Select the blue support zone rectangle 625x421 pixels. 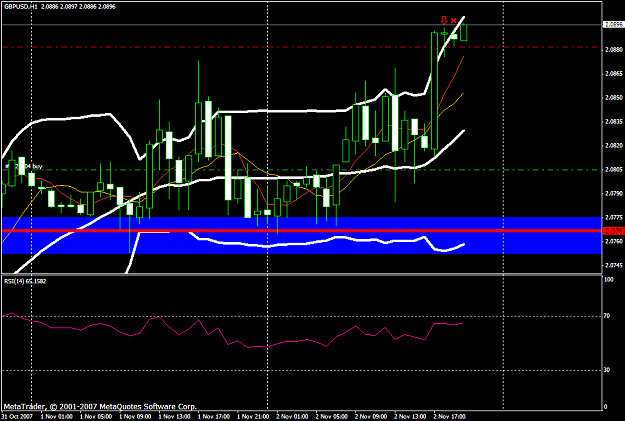(302, 235)
